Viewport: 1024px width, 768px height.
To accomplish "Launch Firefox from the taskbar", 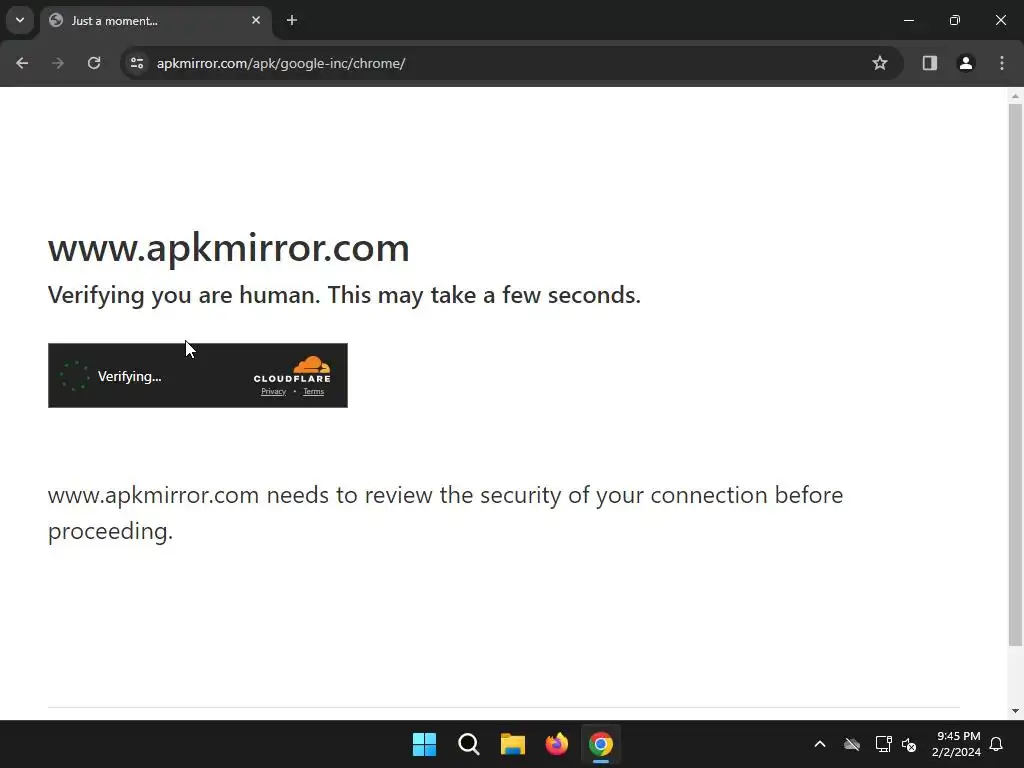I will pyautogui.click(x=556, y=744).
